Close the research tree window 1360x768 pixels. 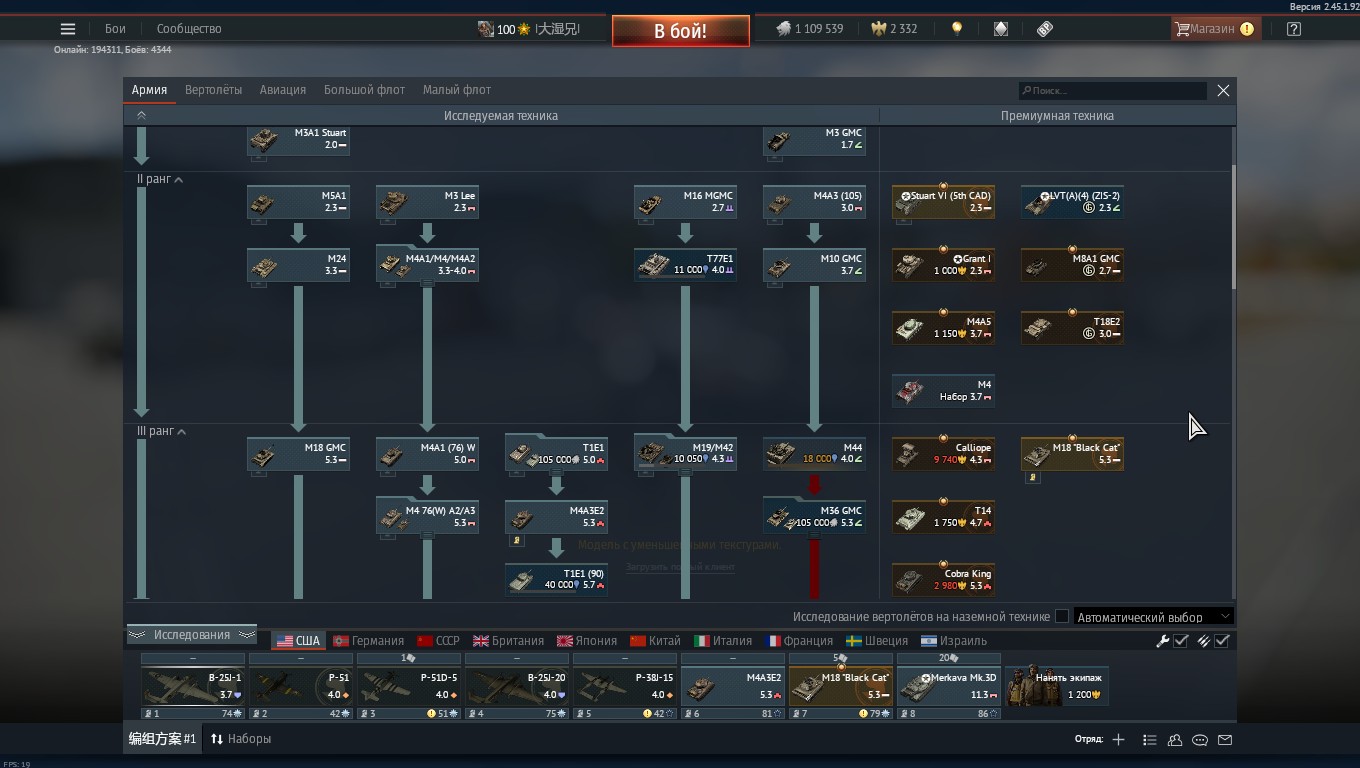point(1223,90)
